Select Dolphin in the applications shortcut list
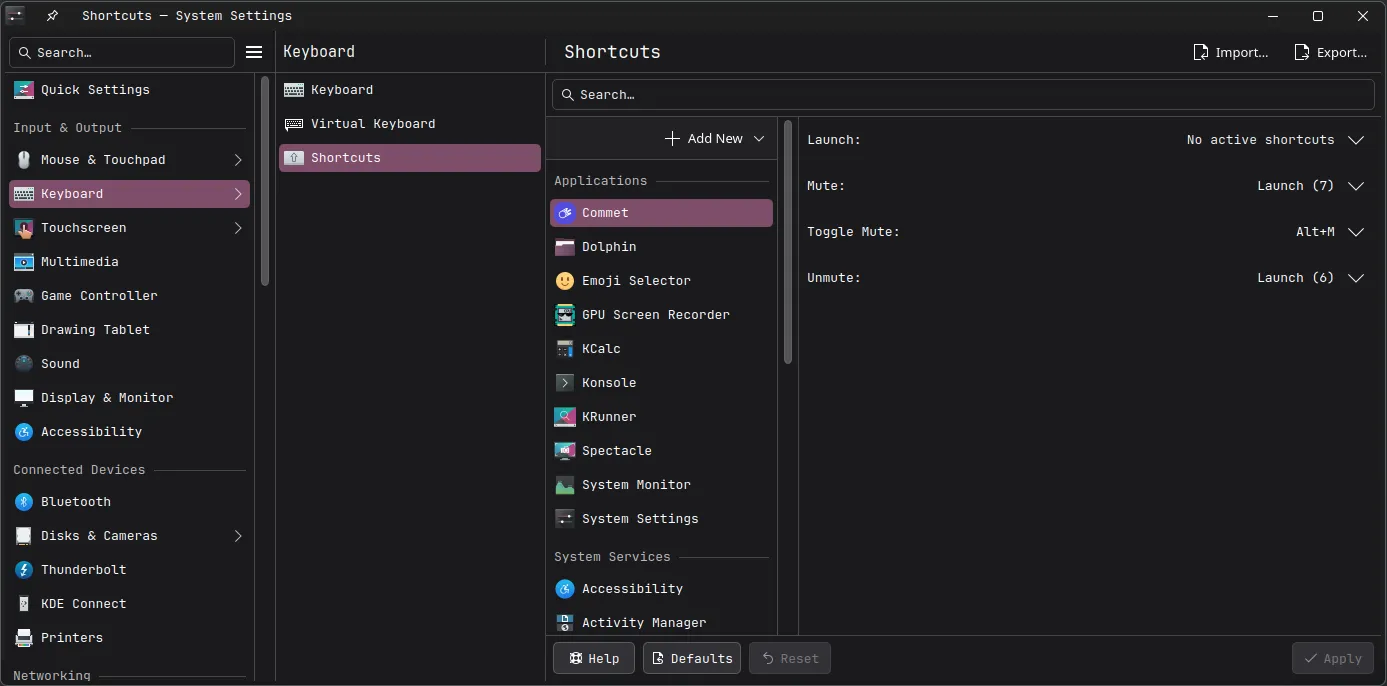Image resolution: width=1387 pixels, height=686 pixels. pyautogui.click(x=609, y=246)
